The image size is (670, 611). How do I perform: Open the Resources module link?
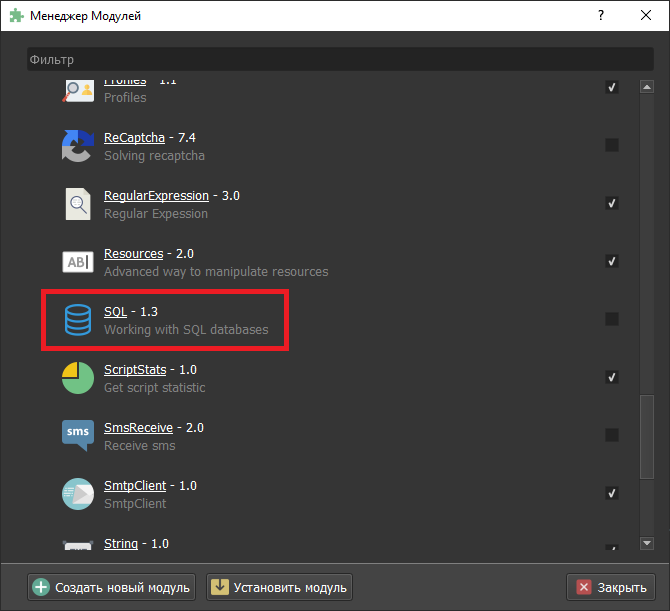133,254
